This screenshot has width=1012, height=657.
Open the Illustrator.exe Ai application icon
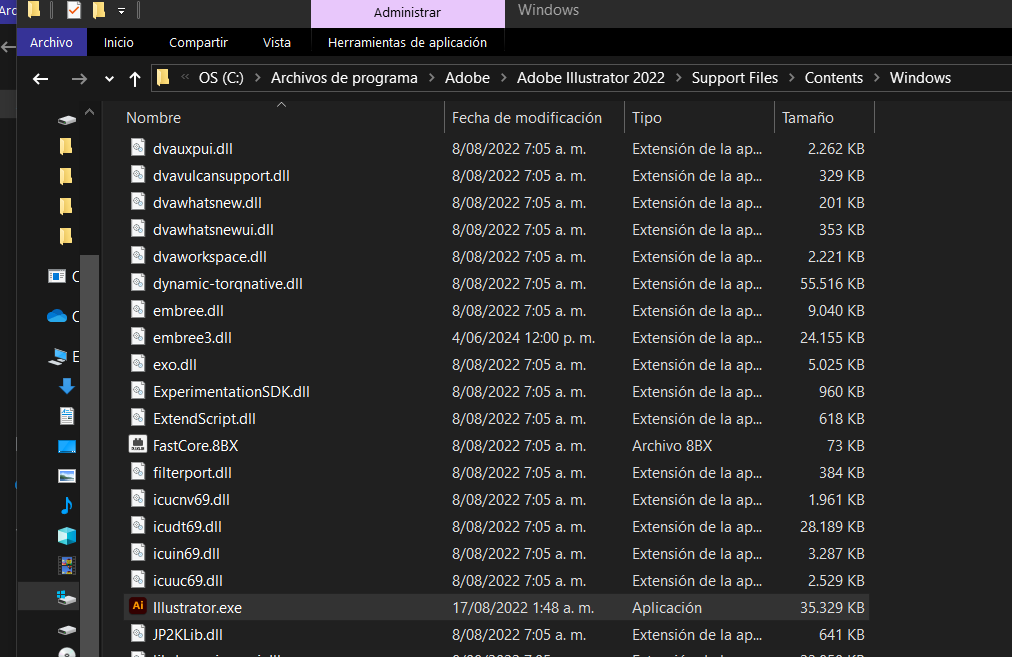(x=137, y=607)
